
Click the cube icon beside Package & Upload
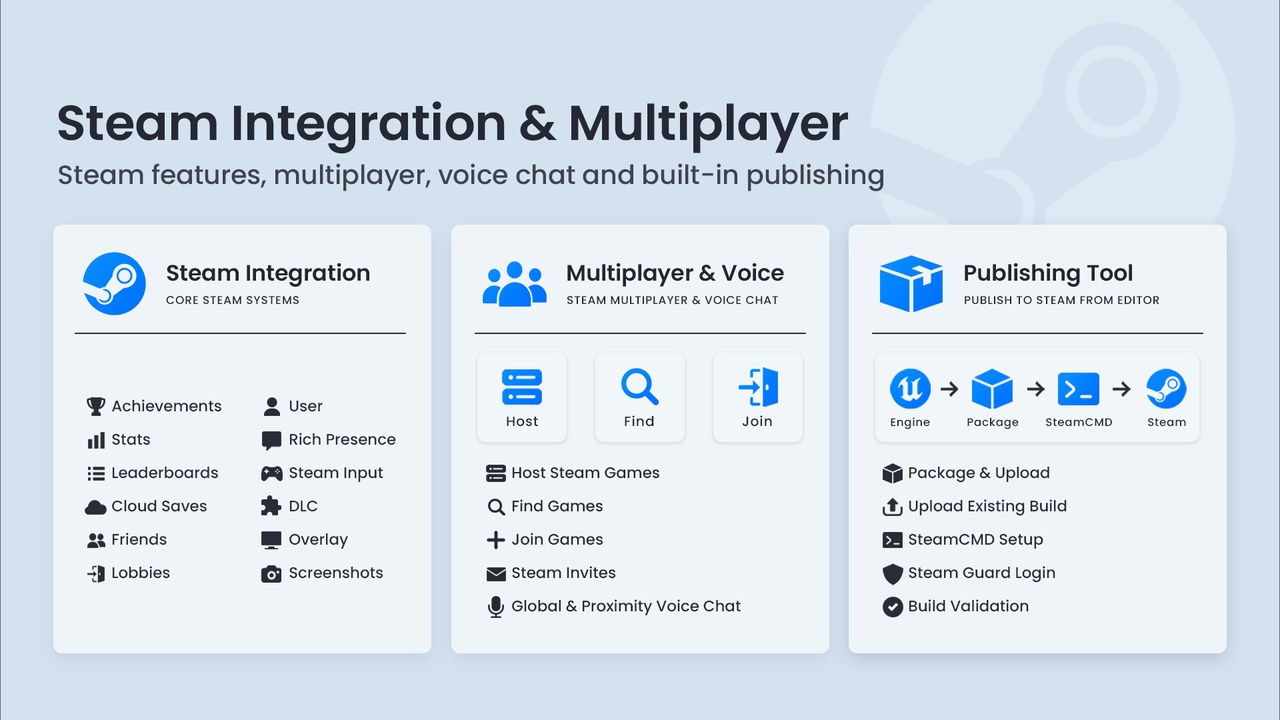click(893, 473)
